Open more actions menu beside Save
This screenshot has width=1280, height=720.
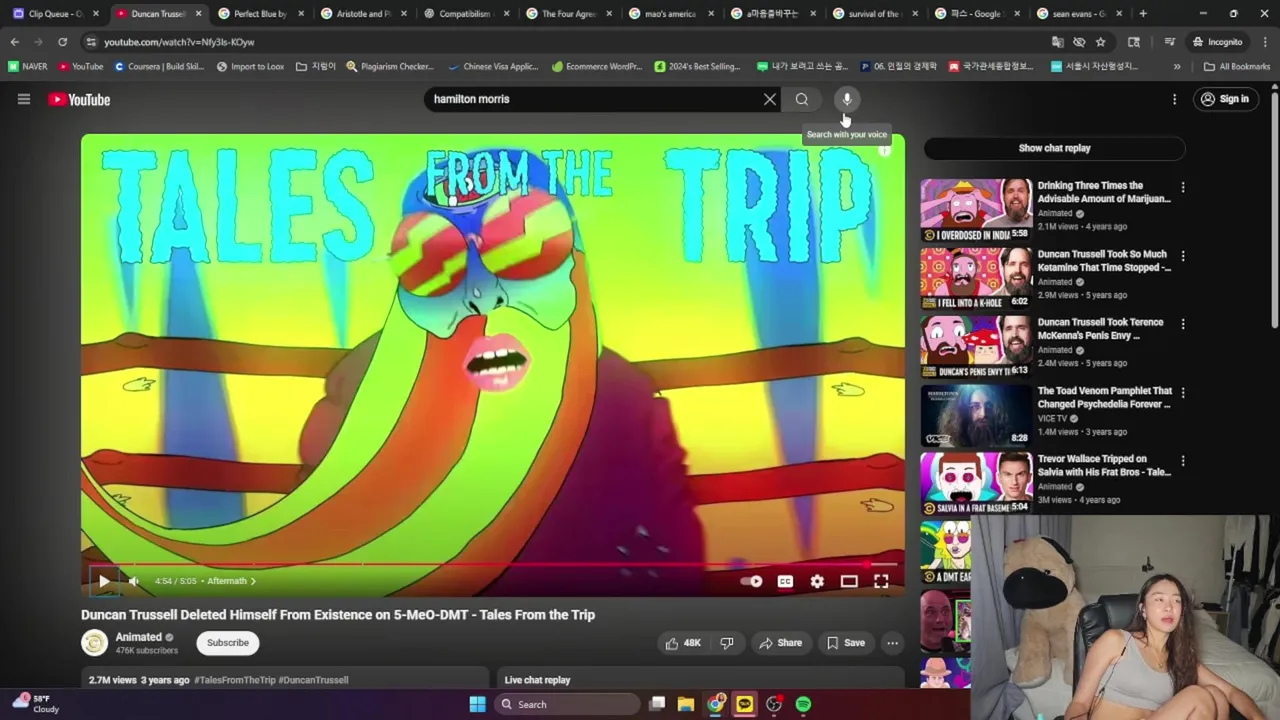892,643
